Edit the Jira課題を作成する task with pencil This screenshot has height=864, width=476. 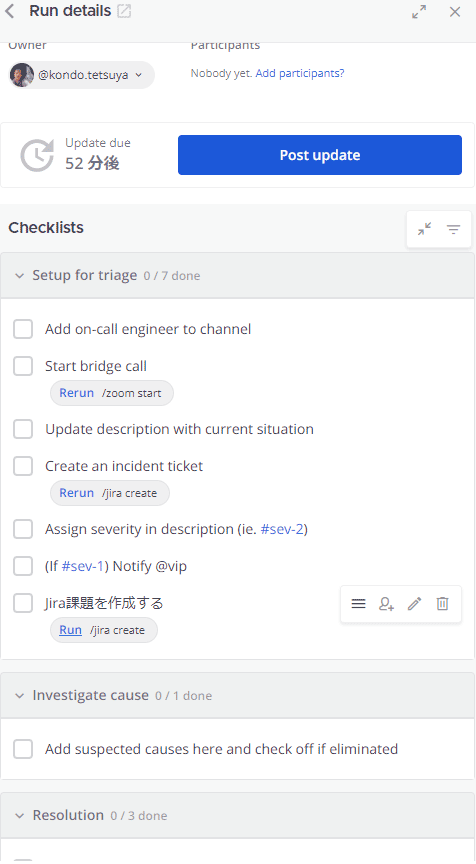(x=414, y=604)
